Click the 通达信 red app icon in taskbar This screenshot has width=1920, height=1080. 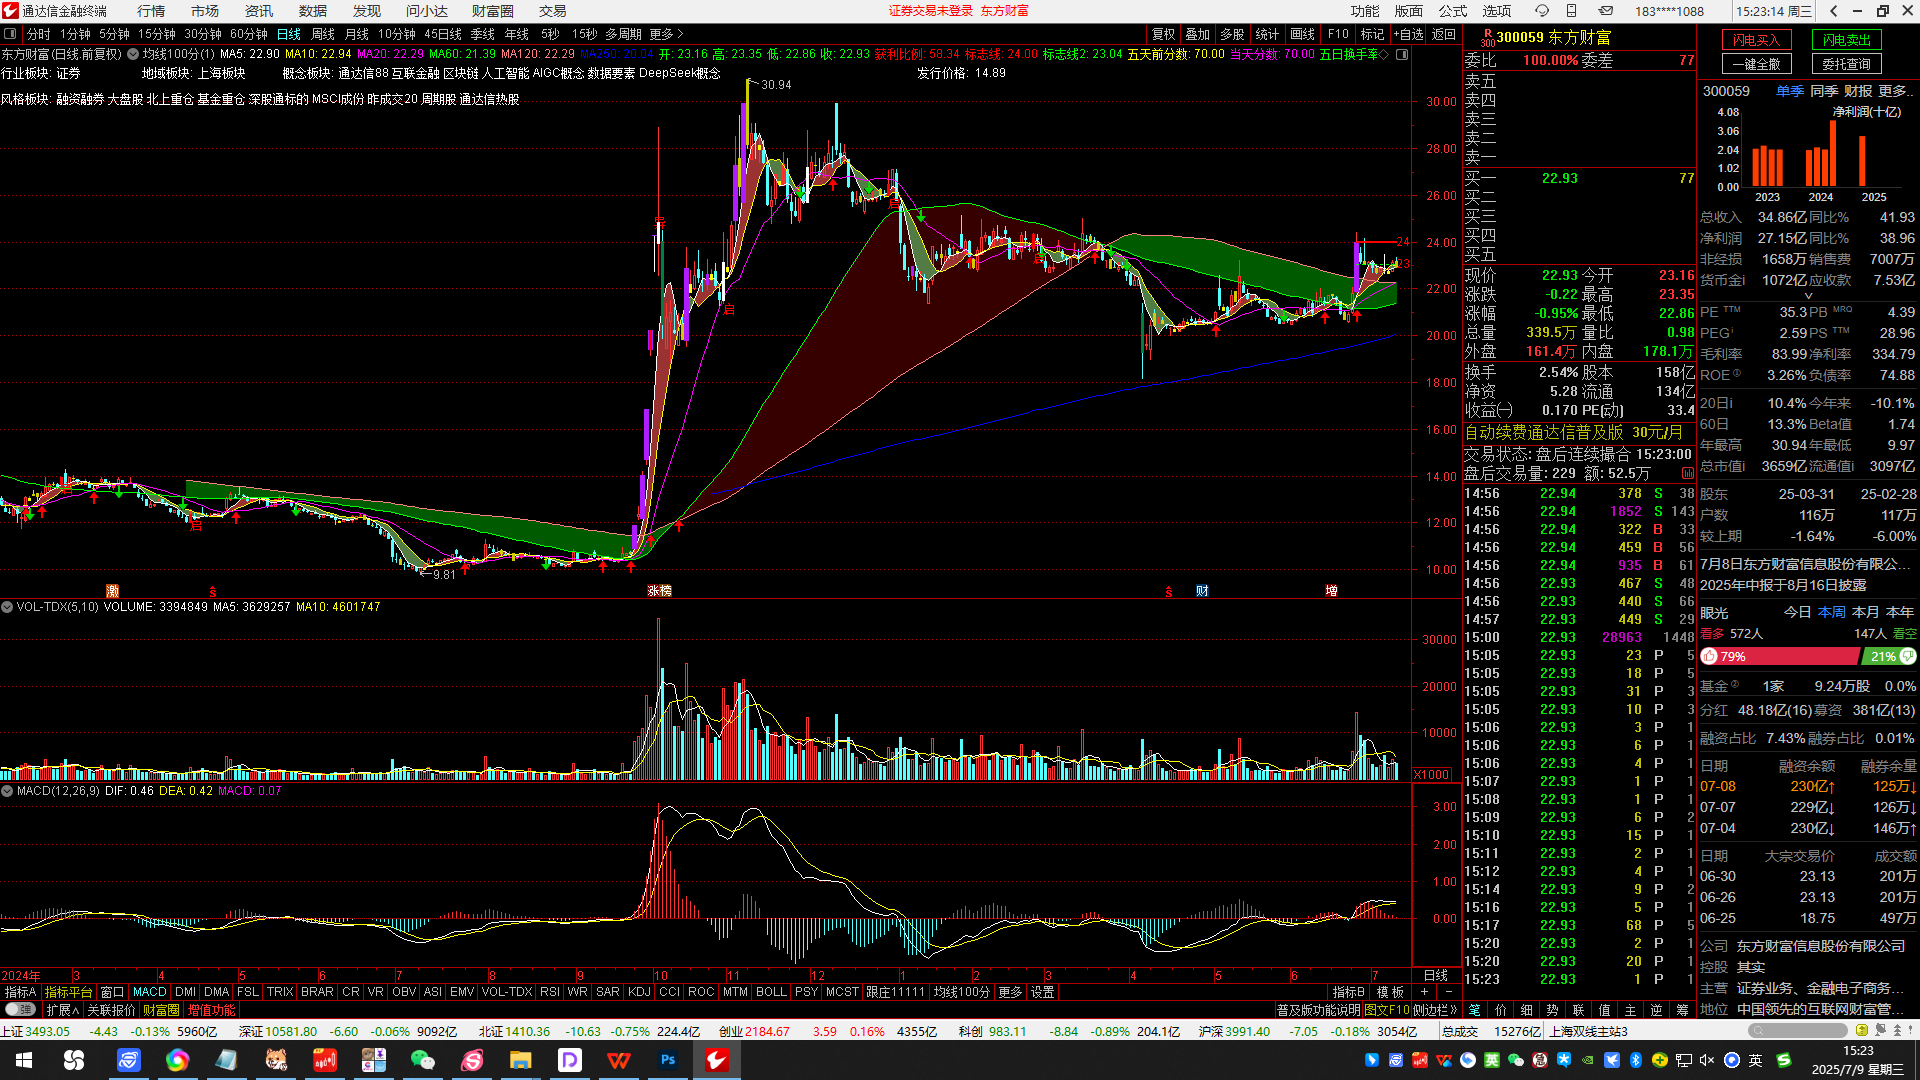click(717, 1060)
